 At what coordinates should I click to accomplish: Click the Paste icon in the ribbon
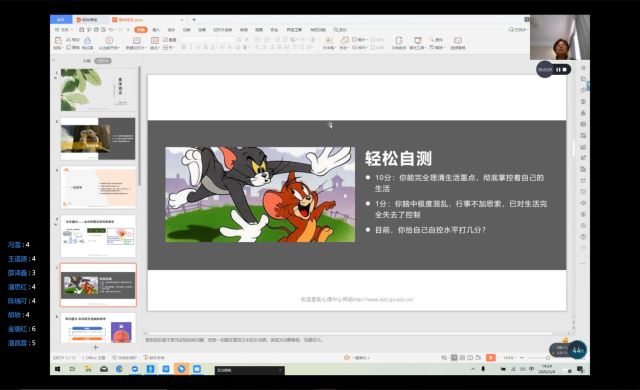click(x=58, y=40)
